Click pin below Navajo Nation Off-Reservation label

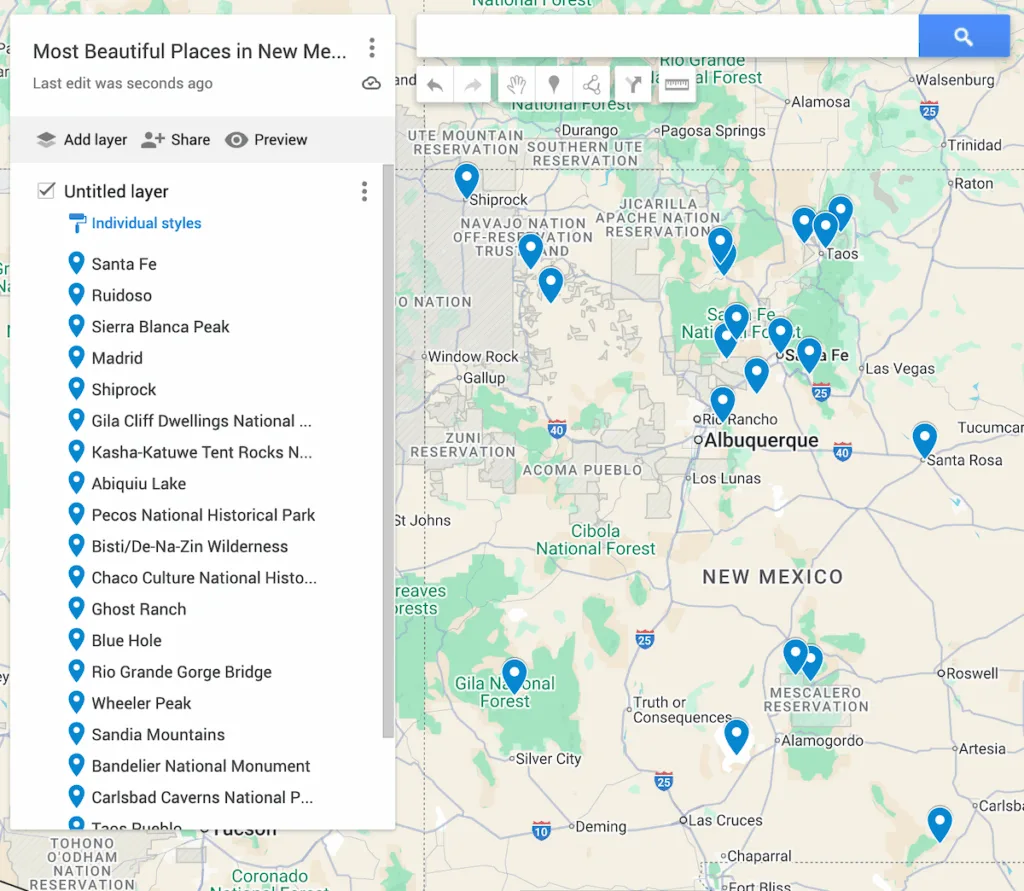click(x=530, y=250)
